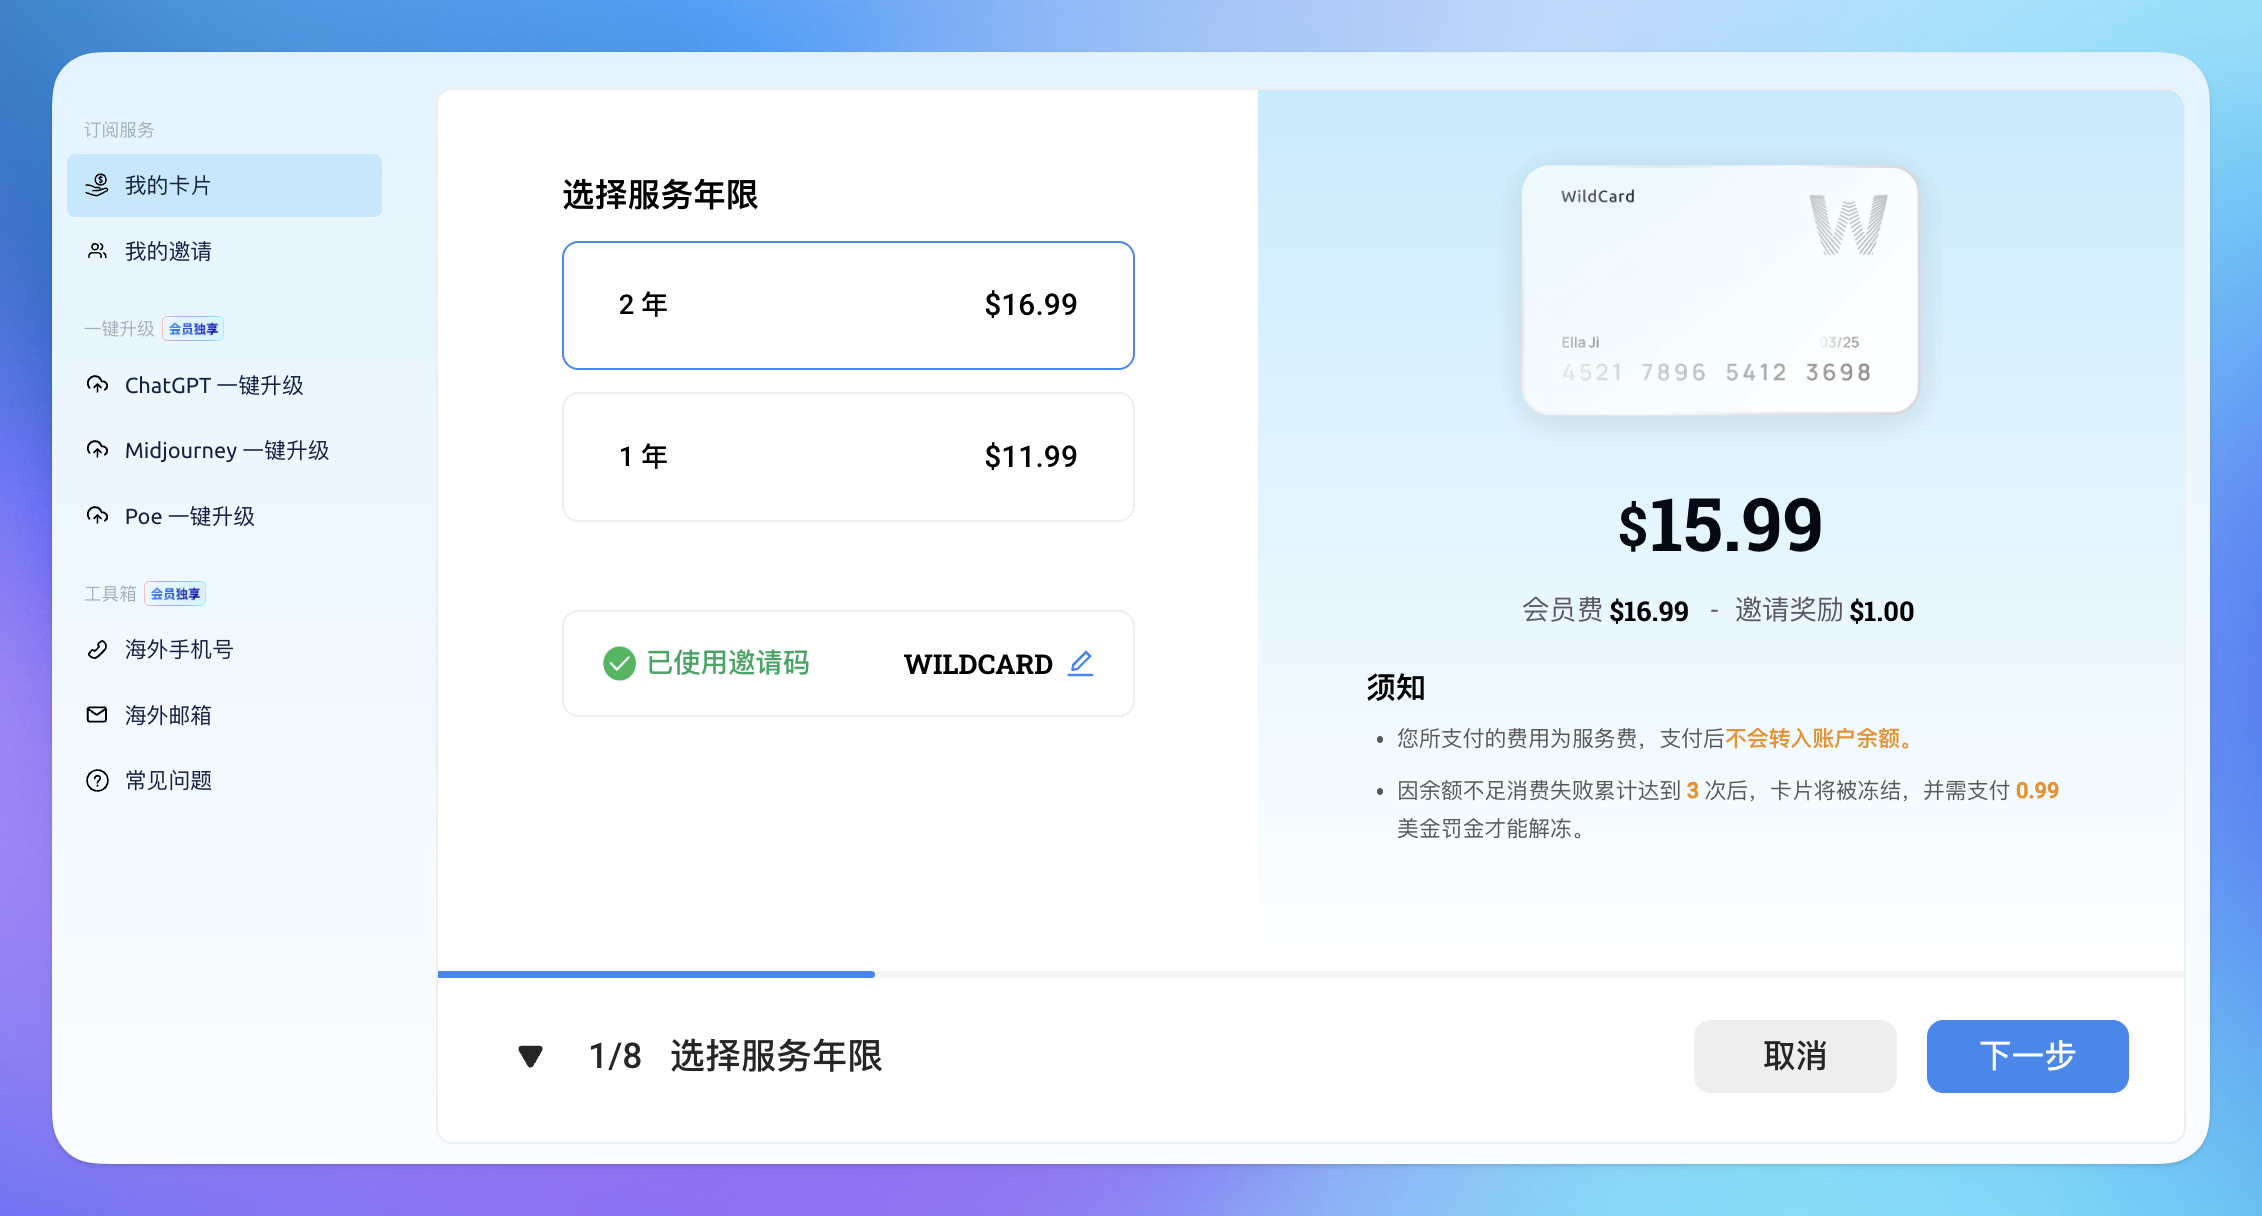The height and width of the screenshot is (1216, 2262).
Task: Click the Ella Ji cardholder name
Action: (1580, 342)
